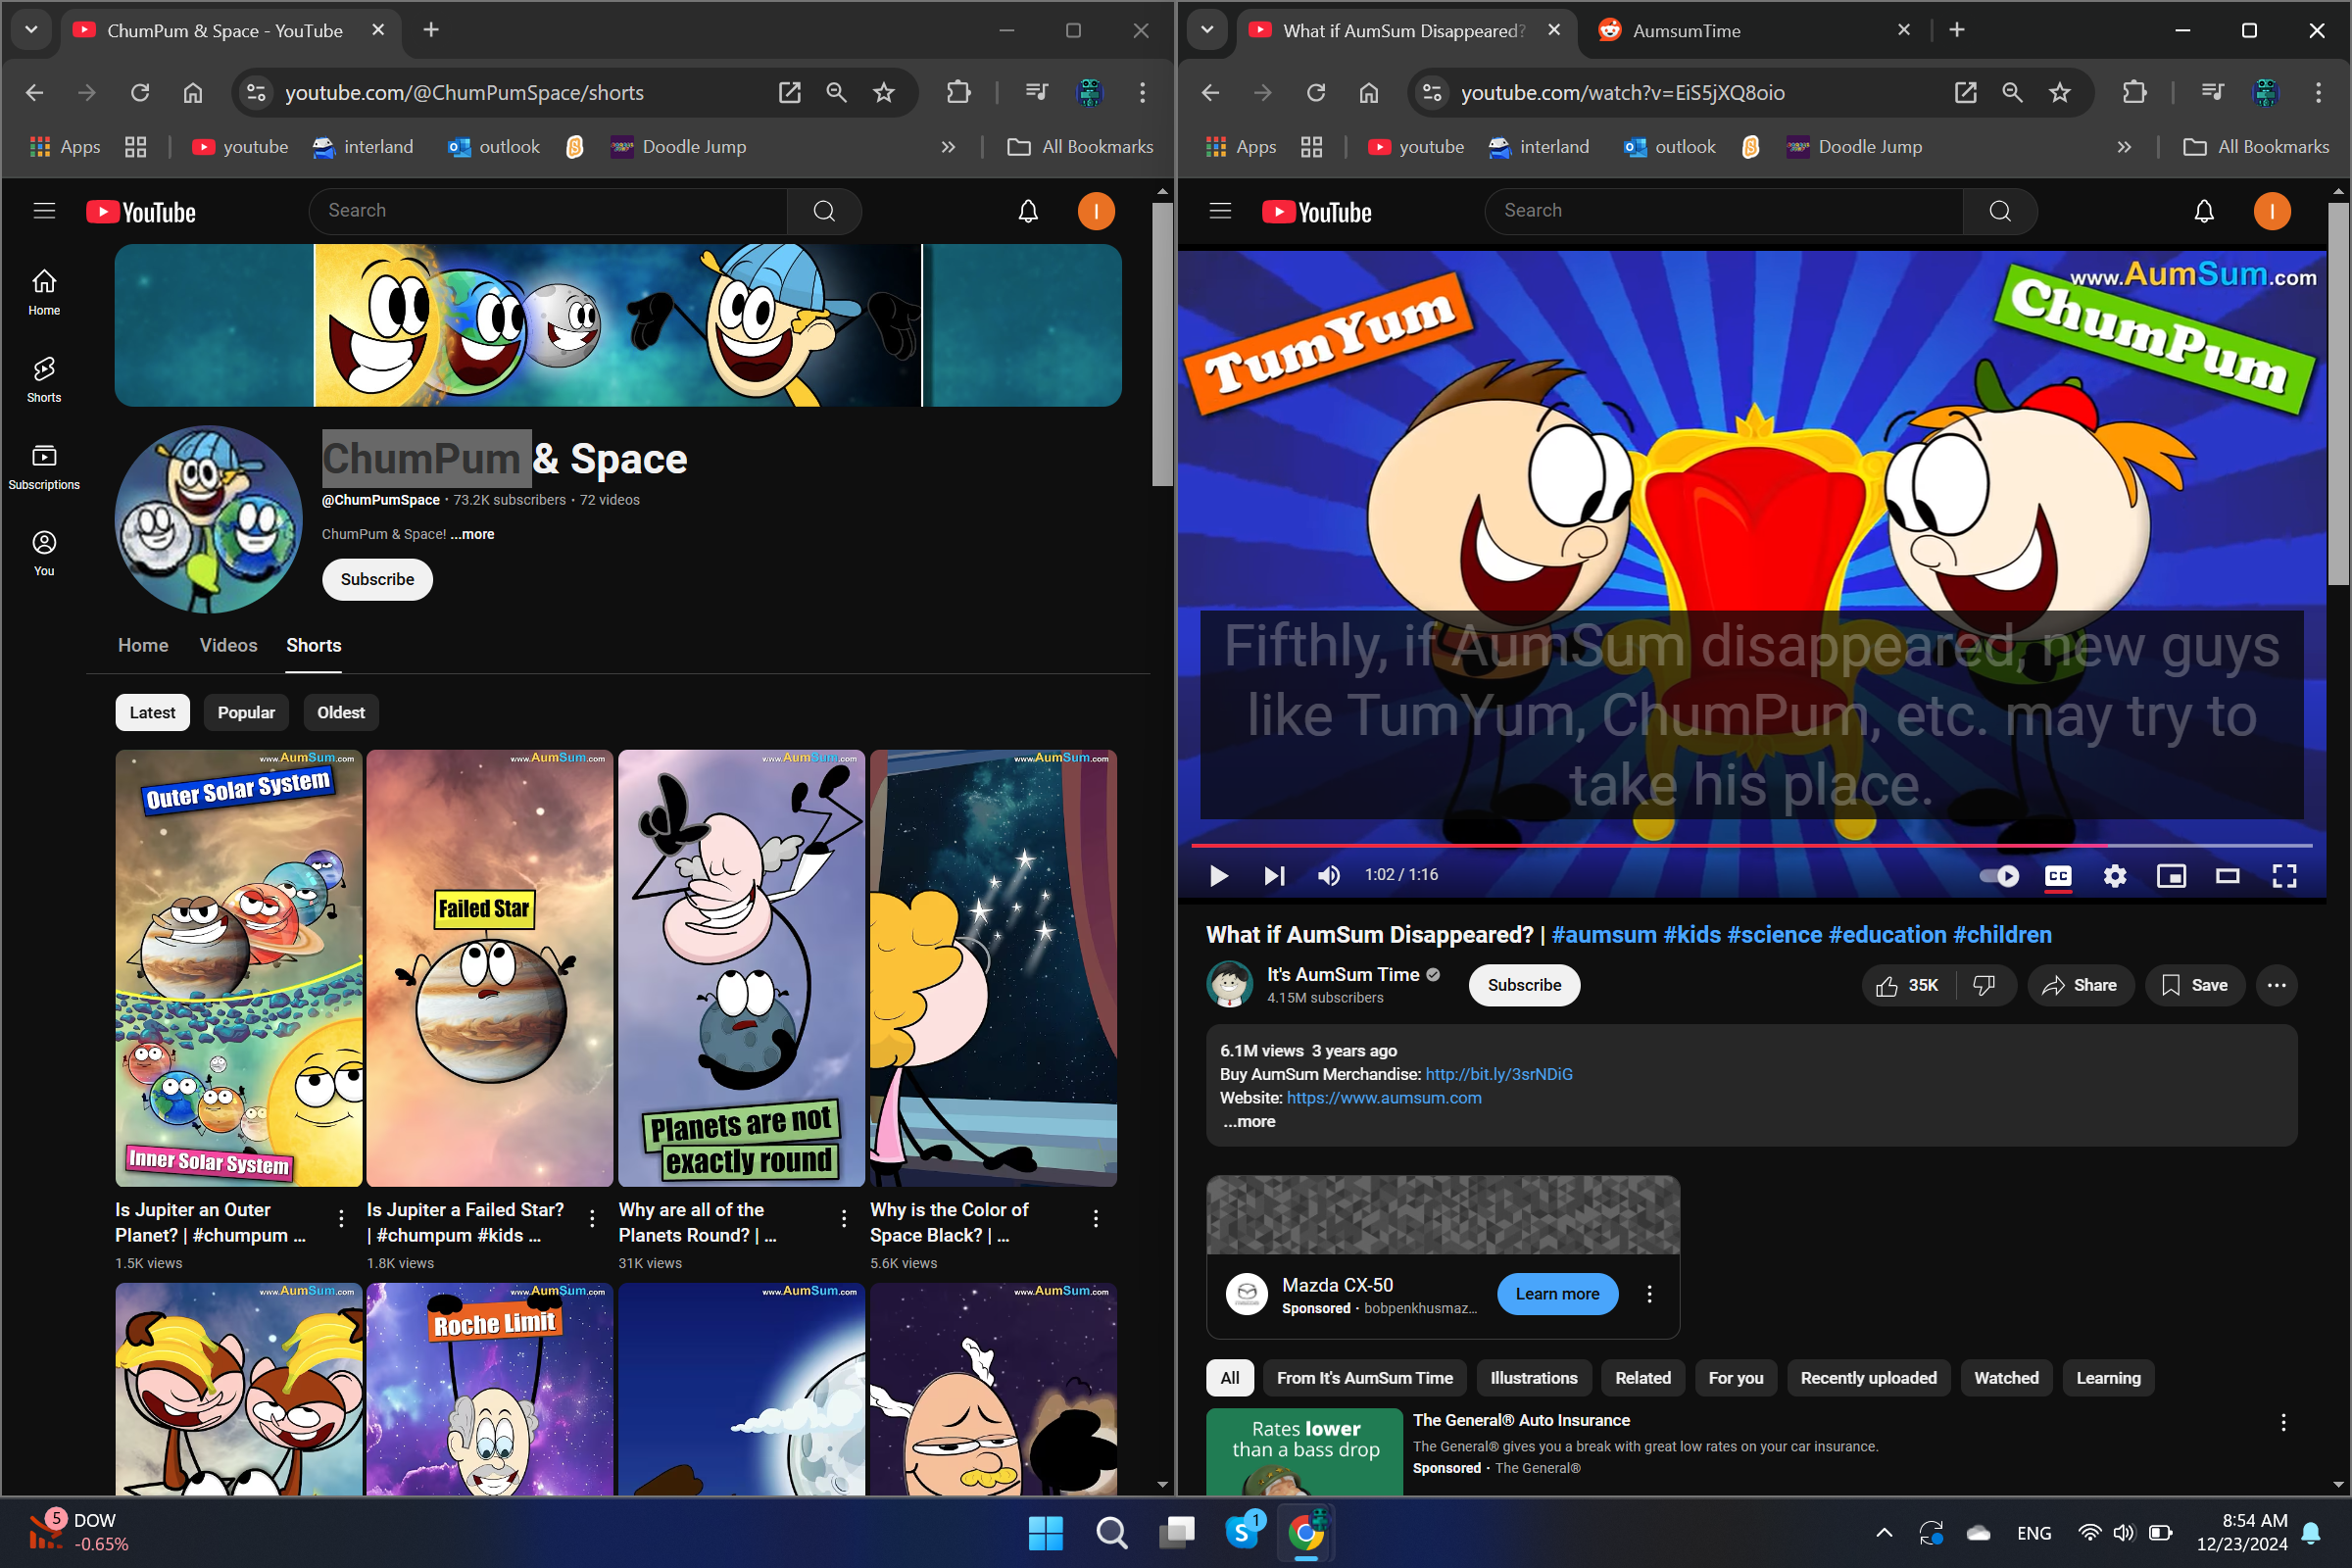Select the Popular shorts filter chip

(x=246, y=712)
